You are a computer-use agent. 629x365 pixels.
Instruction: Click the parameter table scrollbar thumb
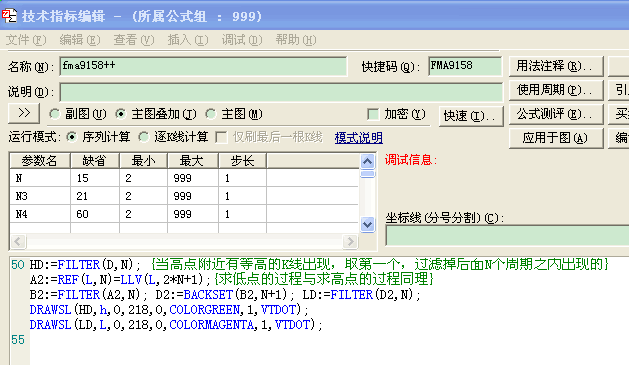(x=367, y=174)
